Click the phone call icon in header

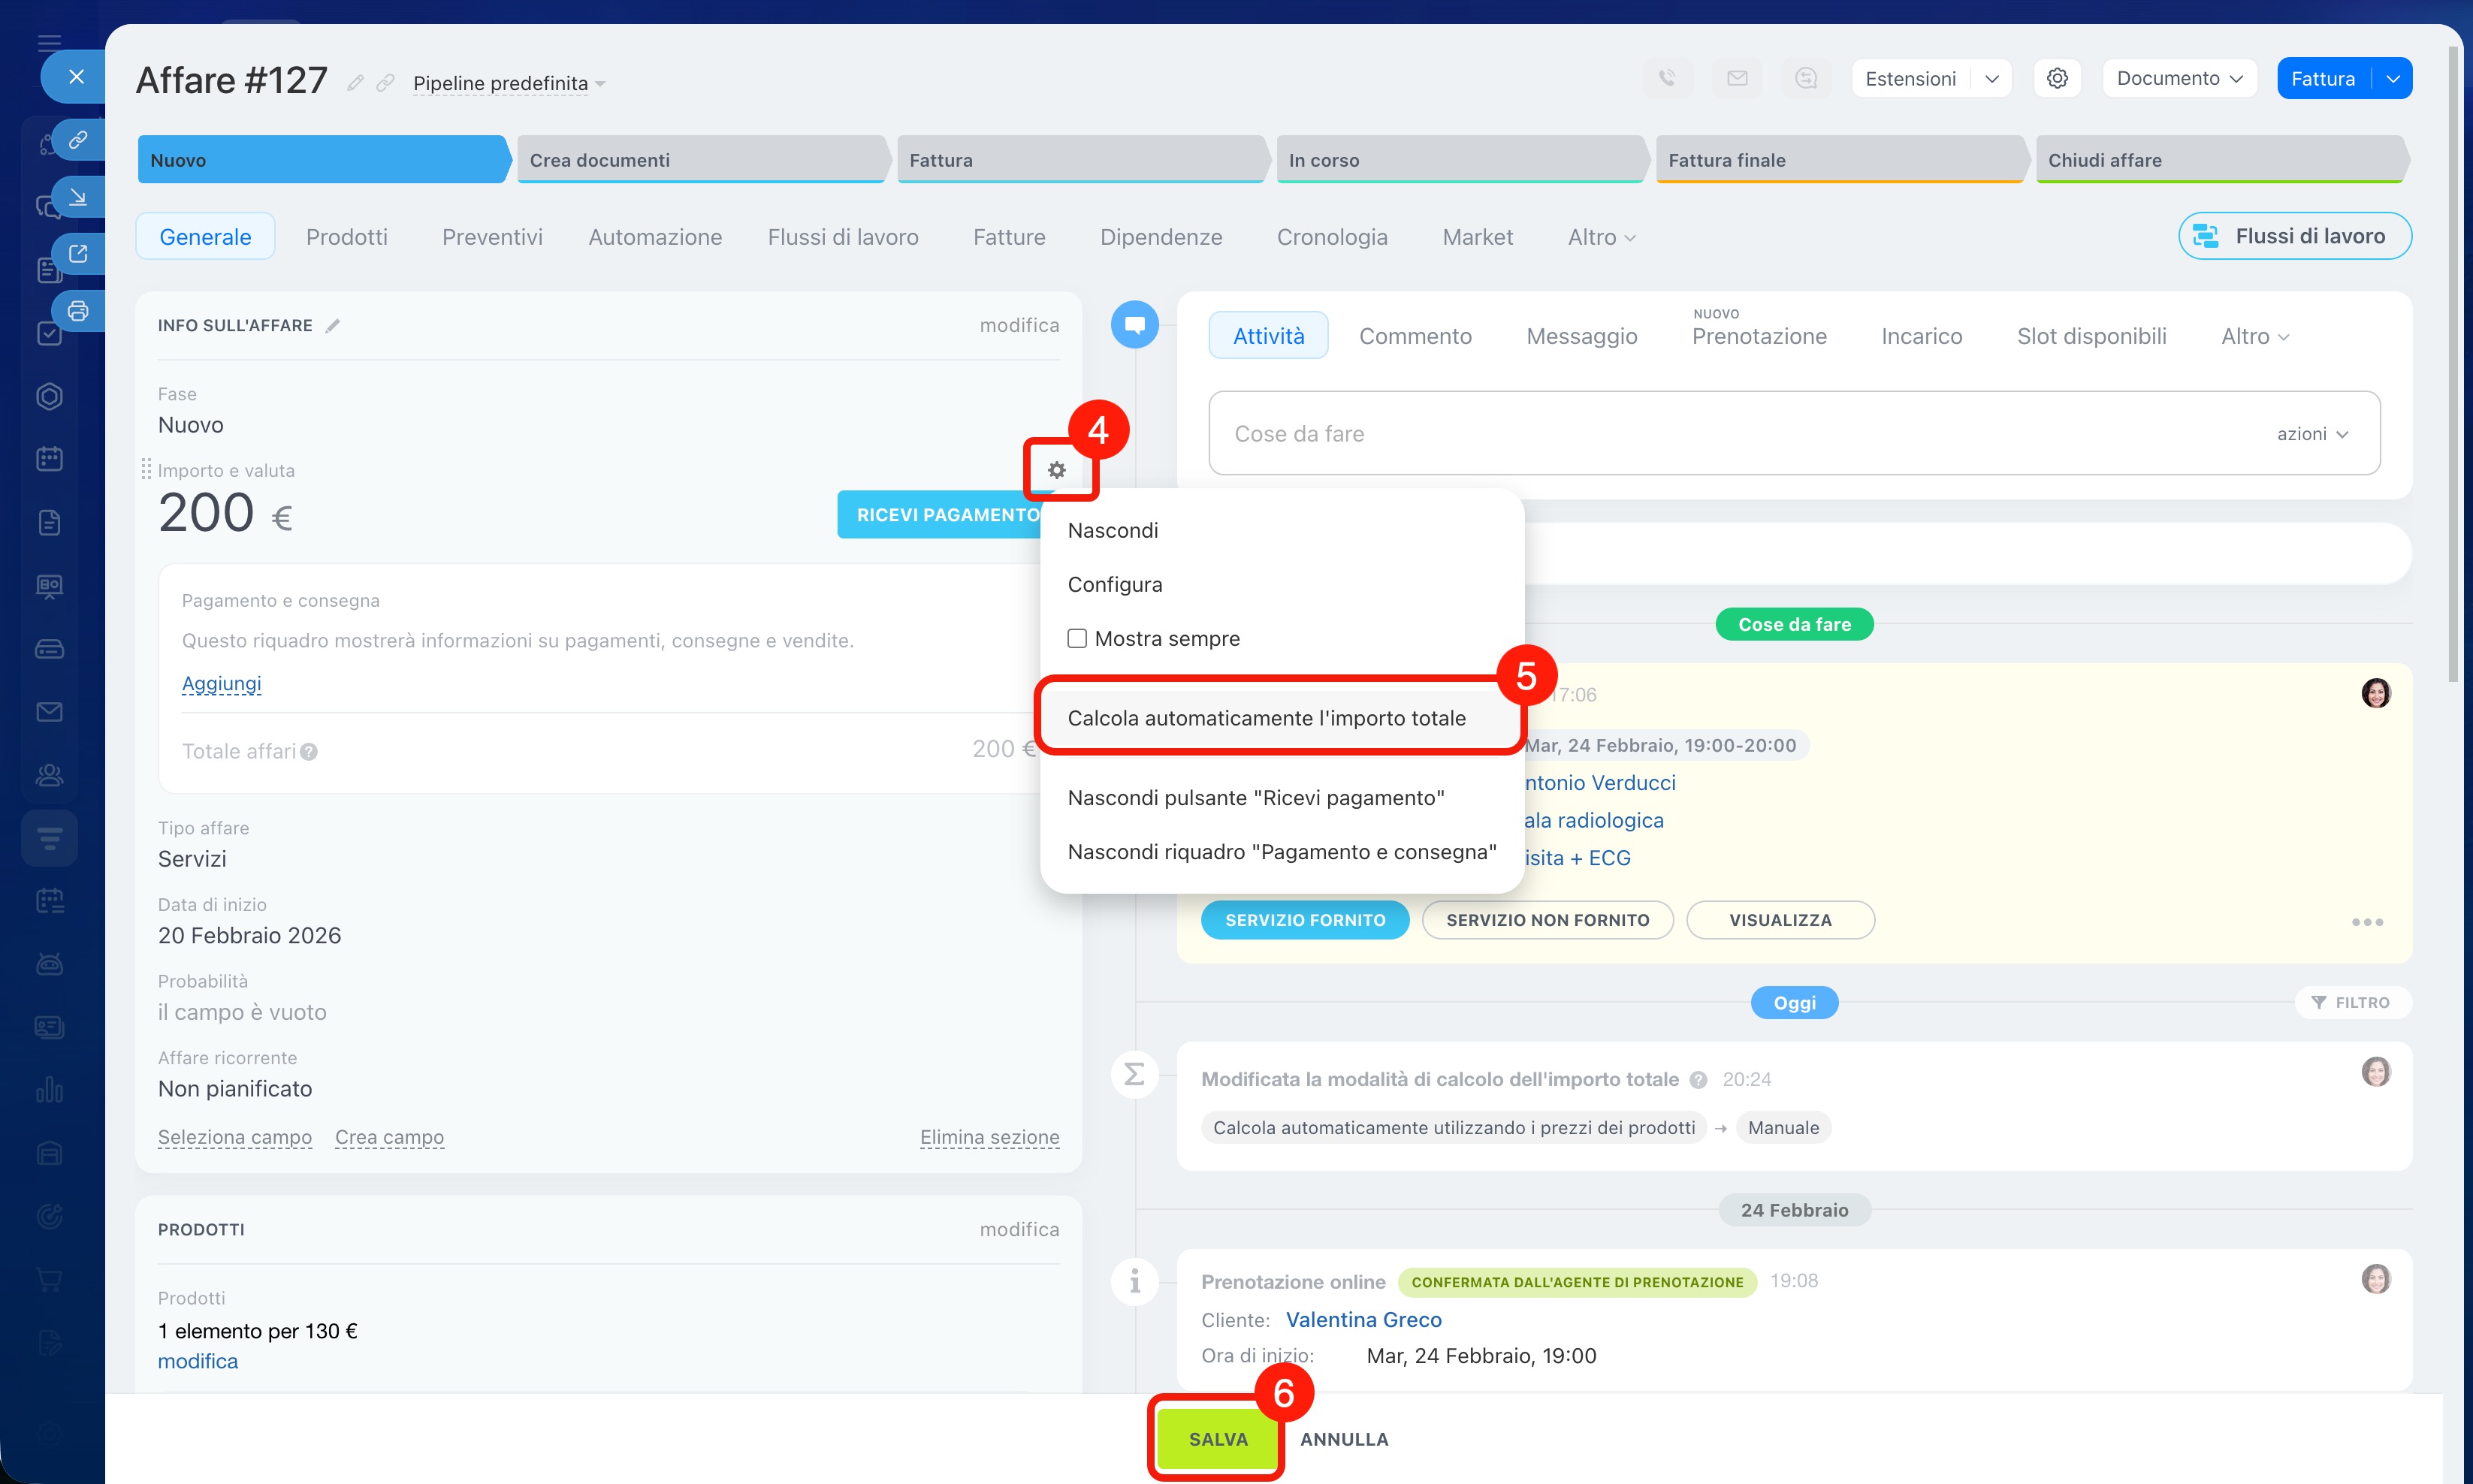click(x=1667, y=78)
